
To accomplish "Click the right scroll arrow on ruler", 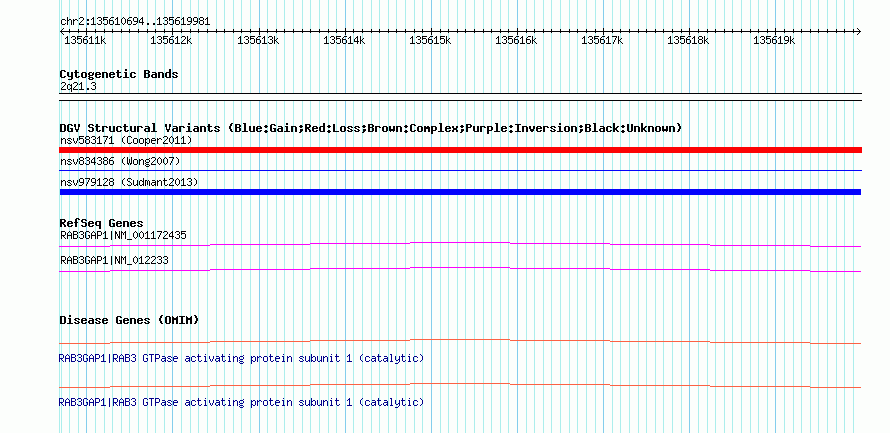I will [x=858, y=31].
